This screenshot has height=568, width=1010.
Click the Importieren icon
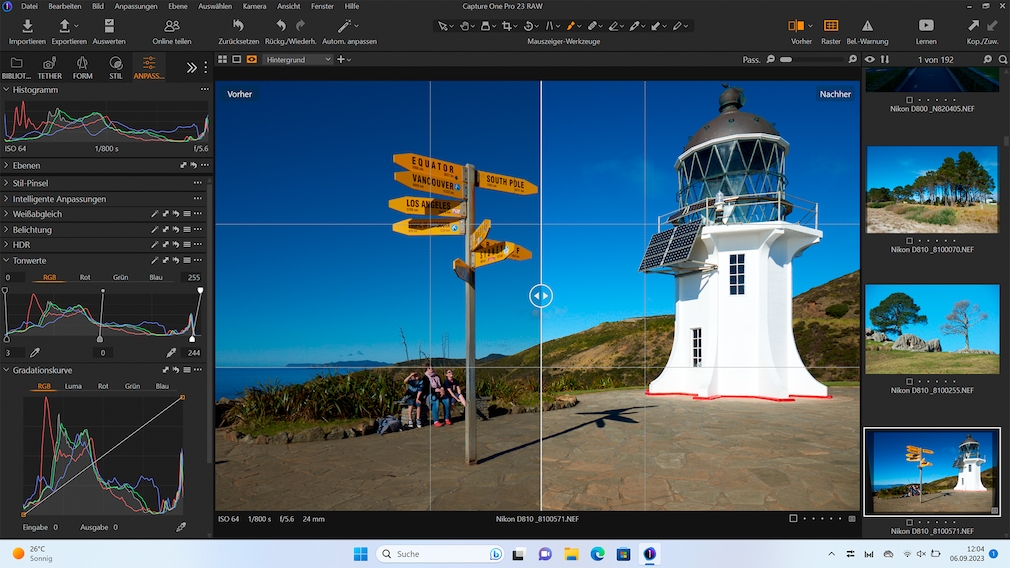pos(27,26)
